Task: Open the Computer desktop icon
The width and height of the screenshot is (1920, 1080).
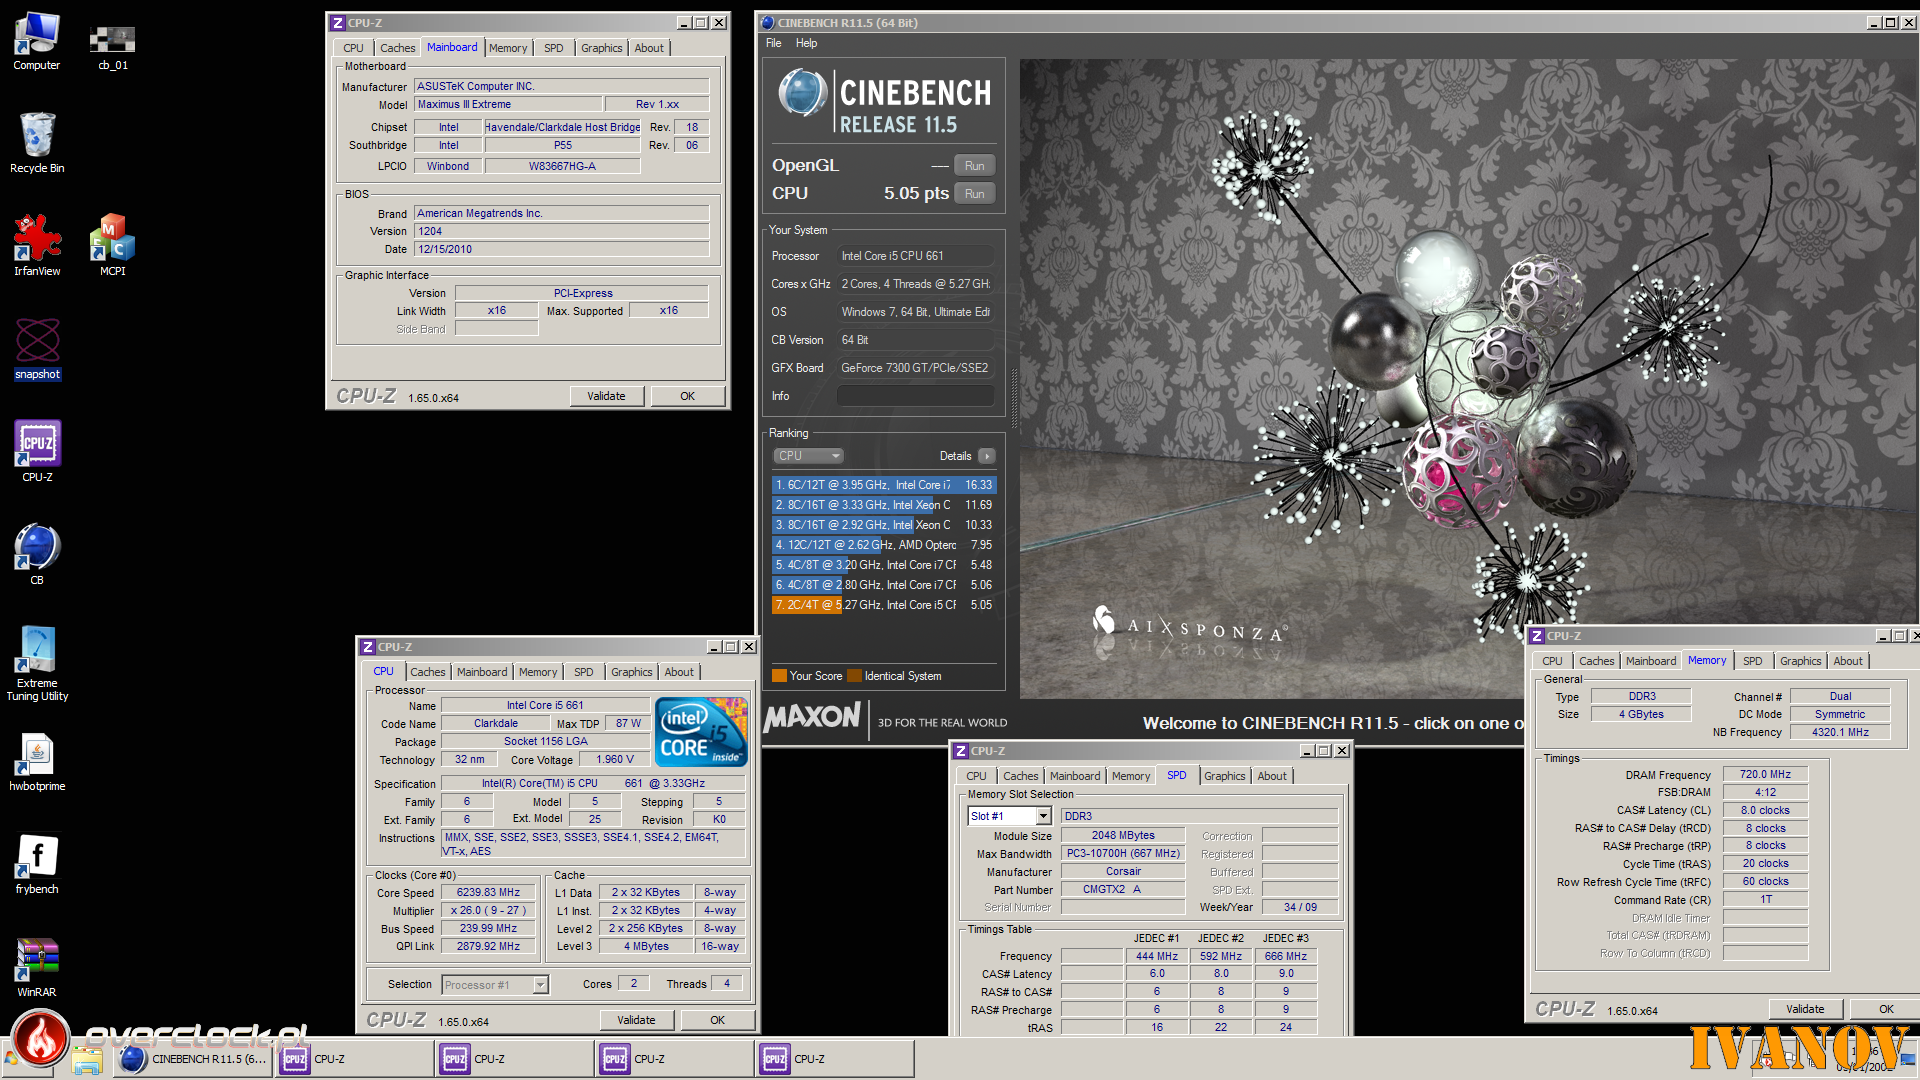Action: click(37, 41)
